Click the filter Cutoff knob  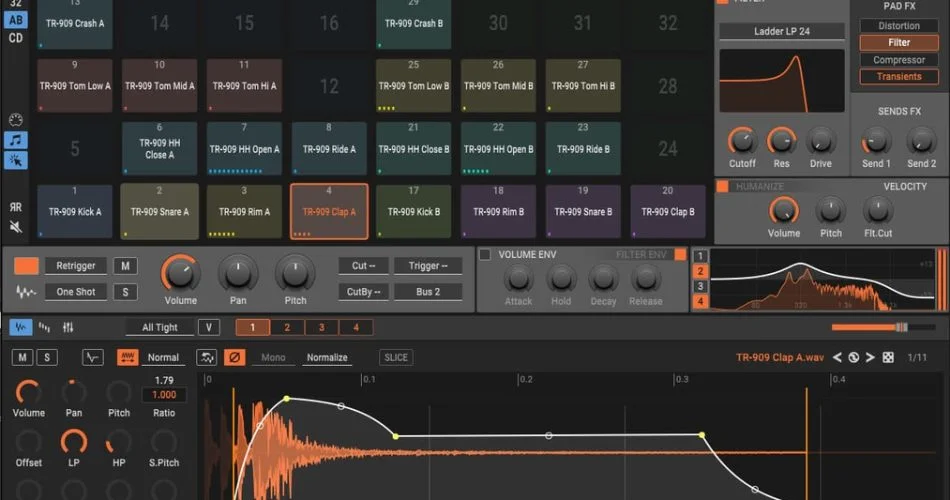pyautogui.click(x=742, y=141)
